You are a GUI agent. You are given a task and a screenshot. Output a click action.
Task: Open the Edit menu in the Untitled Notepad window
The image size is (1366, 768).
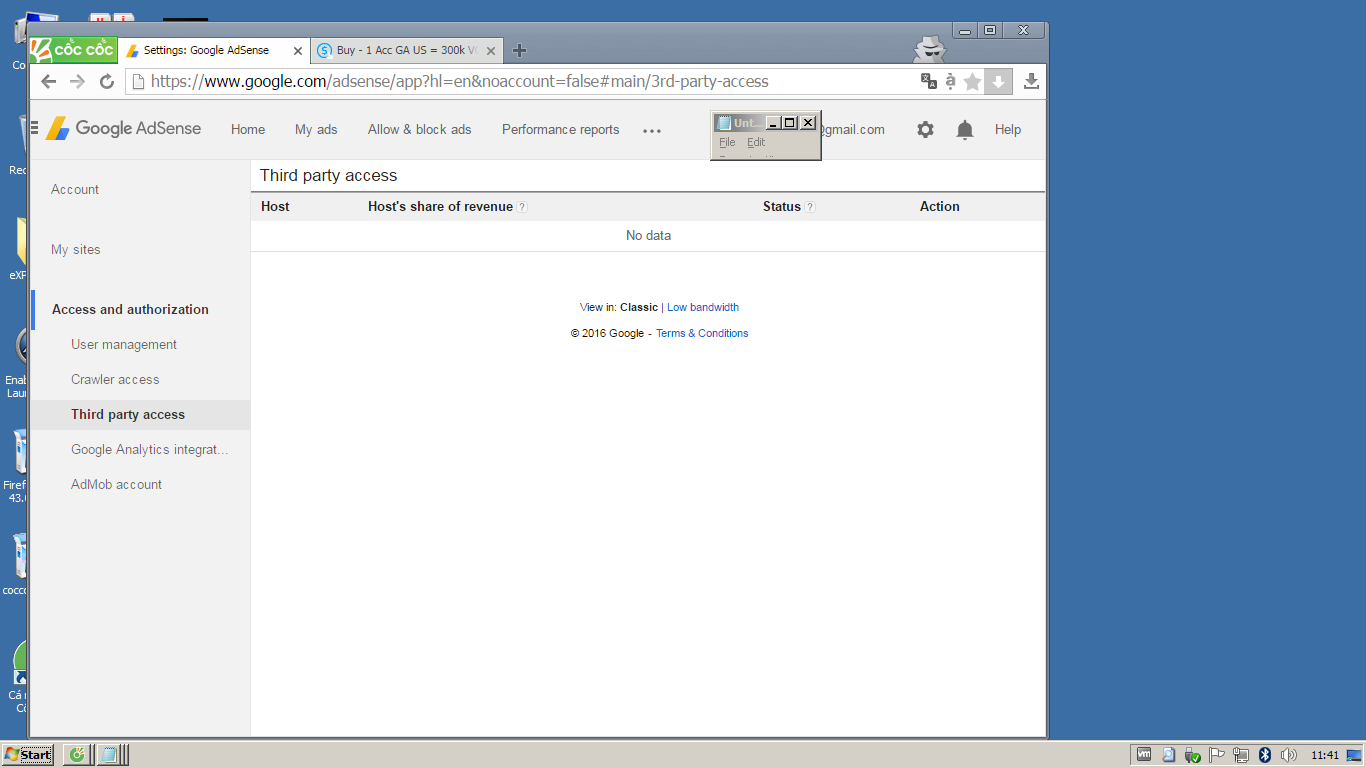756,142
